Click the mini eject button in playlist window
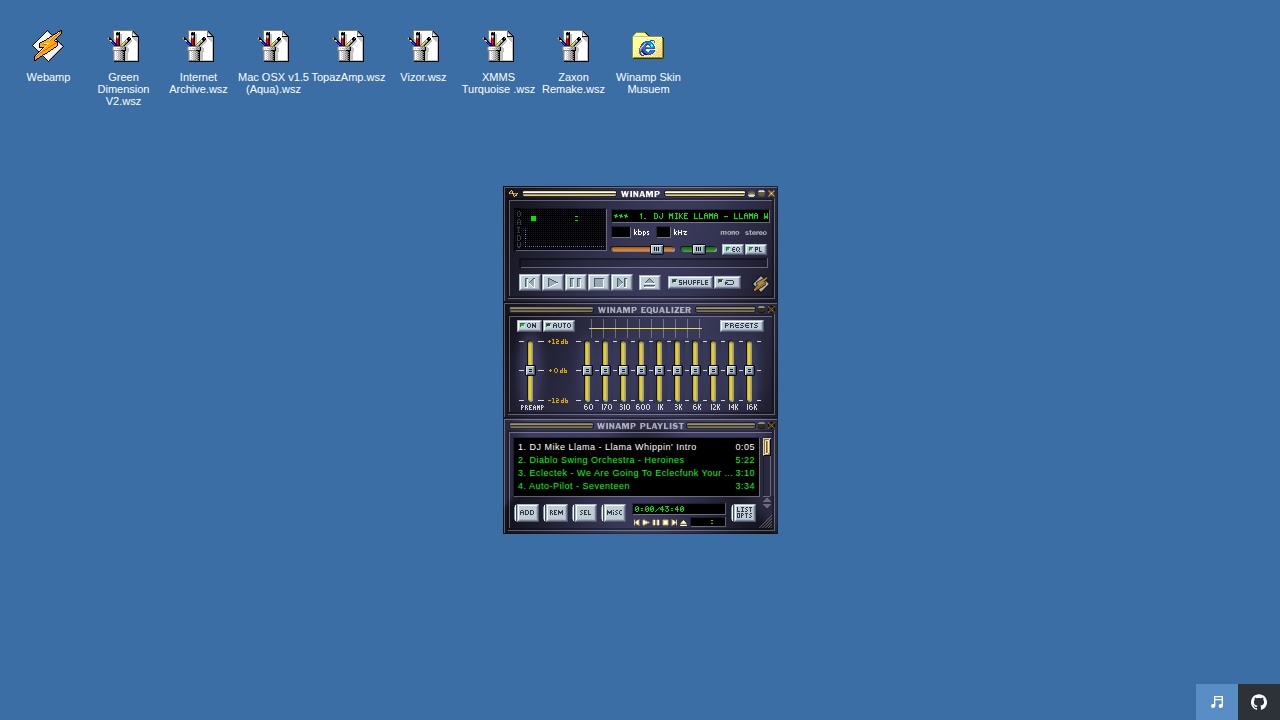Image resolution: width=1280 pixels, height=720 pixels. pyautogui.click(x=684, y=523)
